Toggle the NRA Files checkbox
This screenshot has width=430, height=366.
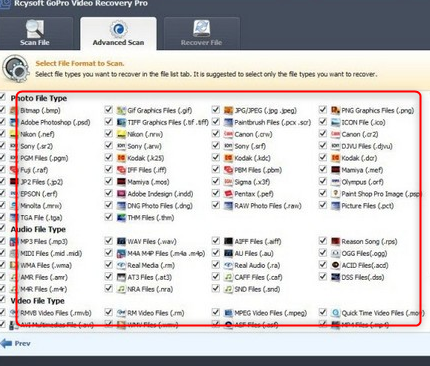[x=109, y=288]
